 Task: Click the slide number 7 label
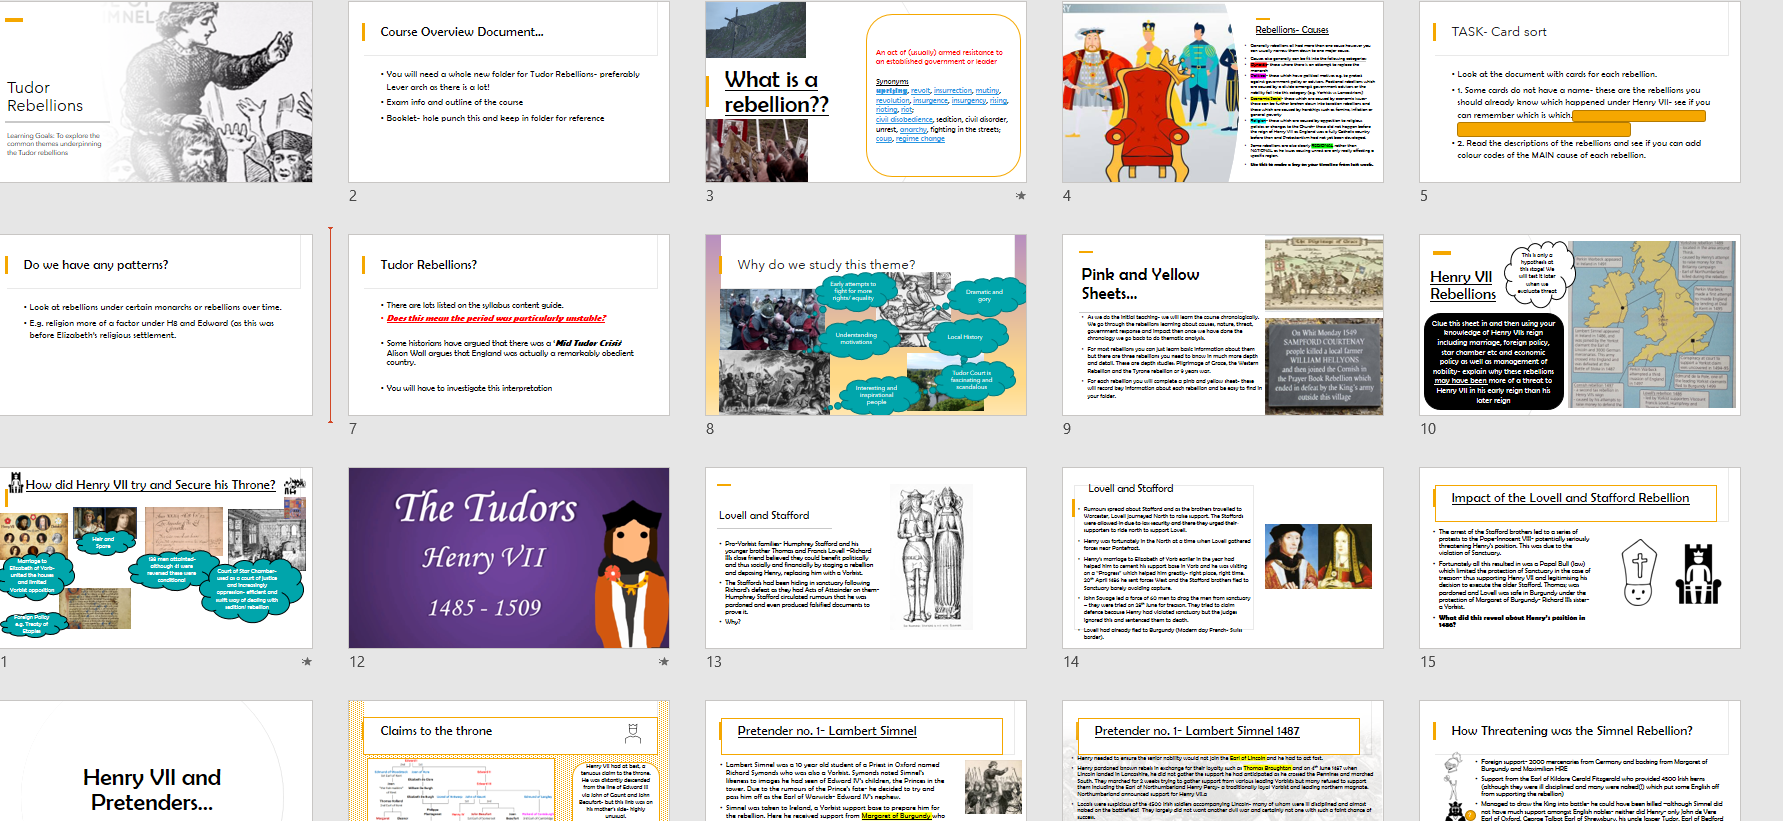(353, 429)
